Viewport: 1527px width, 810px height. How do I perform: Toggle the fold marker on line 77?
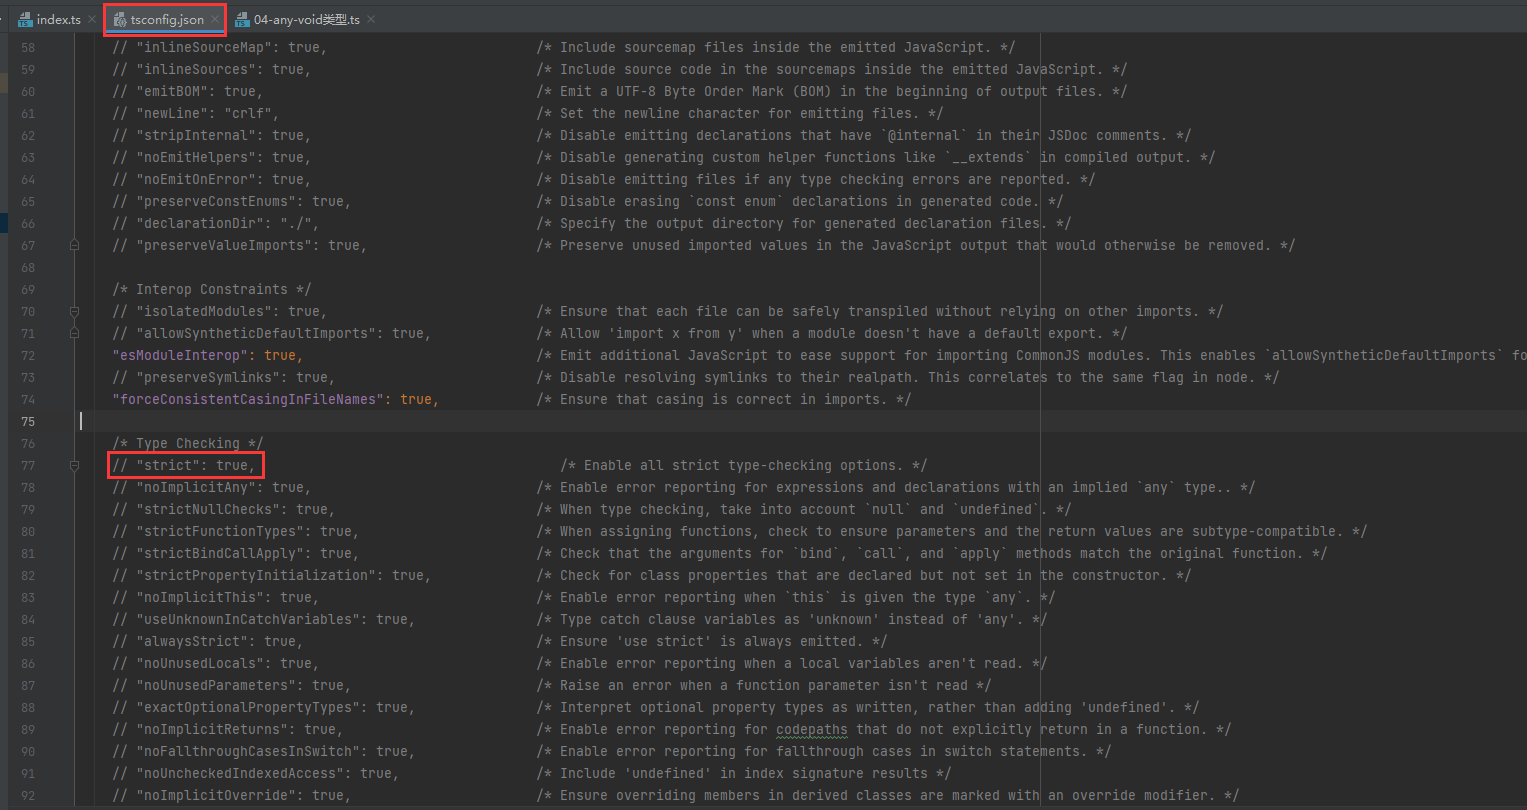[74, 465]
